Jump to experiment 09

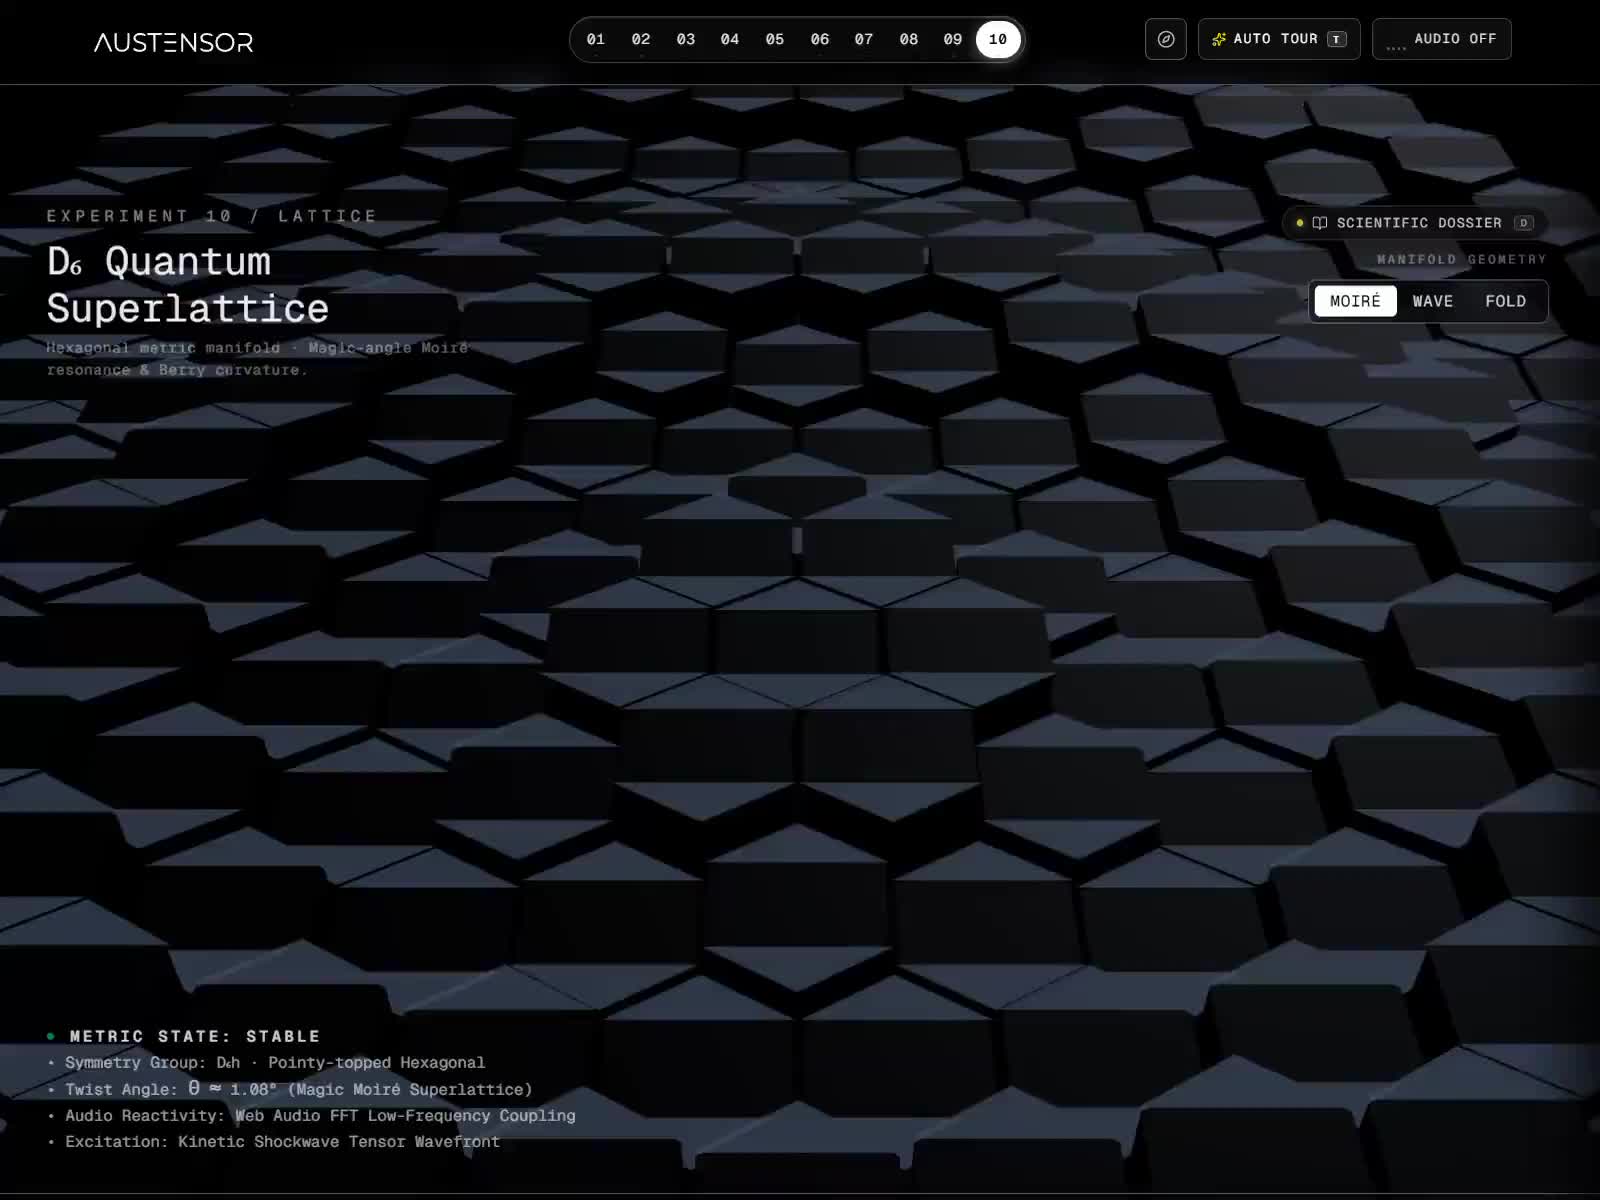click(x=953, y=39)
